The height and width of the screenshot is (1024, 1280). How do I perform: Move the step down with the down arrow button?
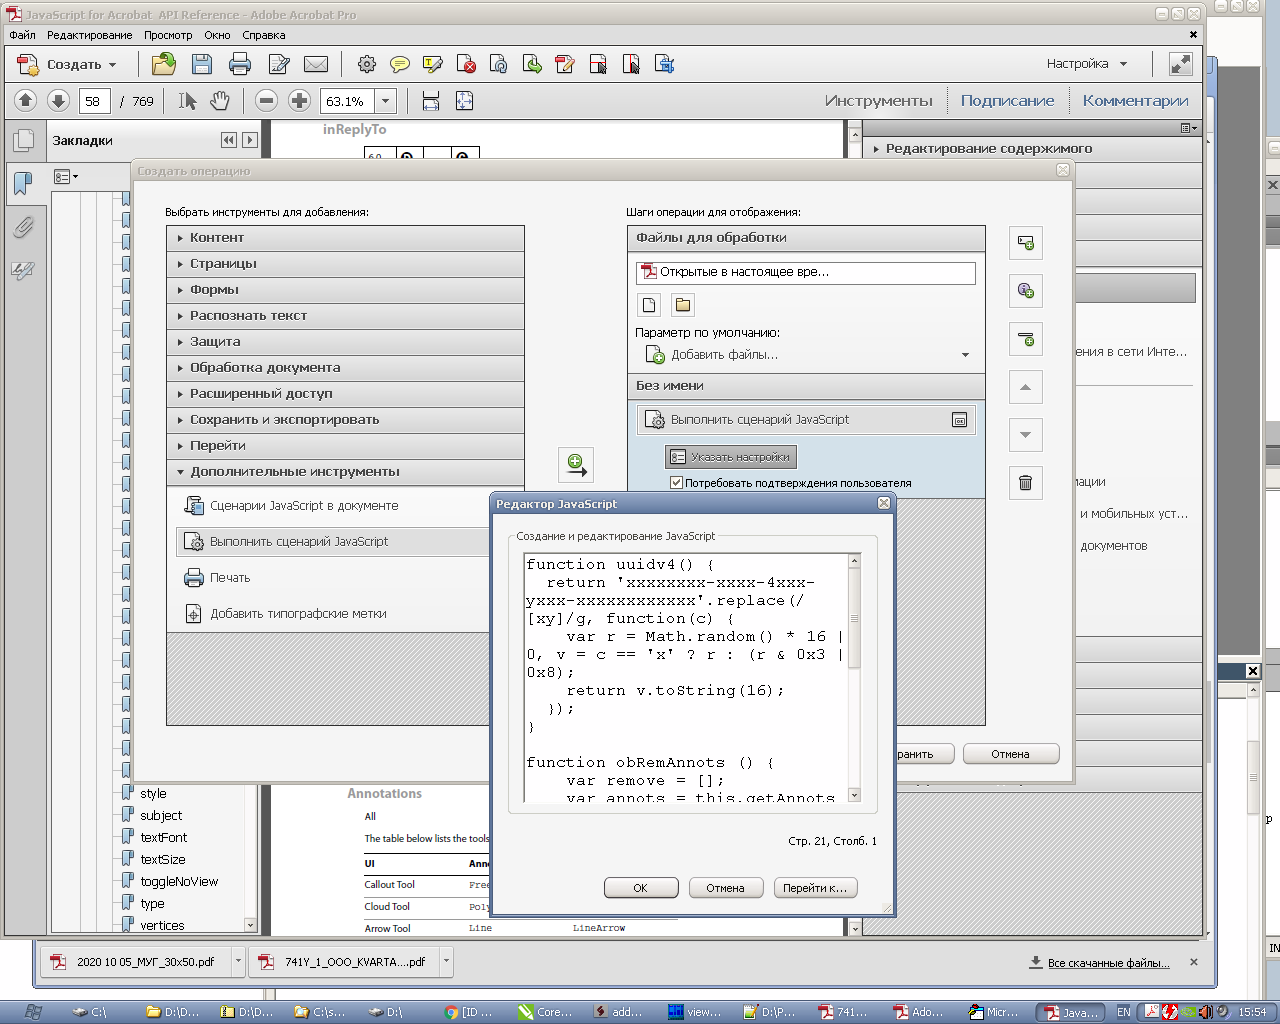click(x=1025, y=435)
